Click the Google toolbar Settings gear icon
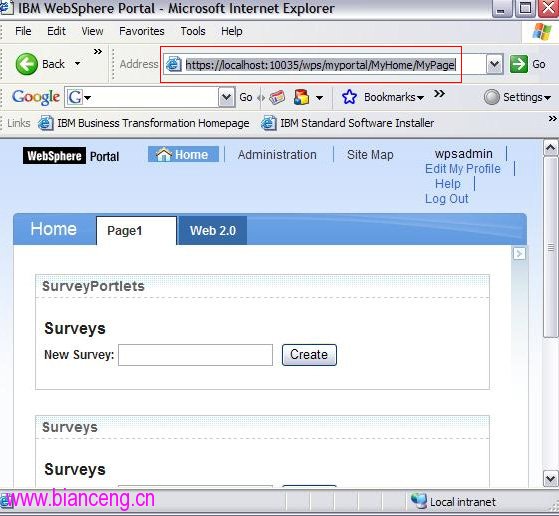This screenshot has height=516, width=559. 492,97
